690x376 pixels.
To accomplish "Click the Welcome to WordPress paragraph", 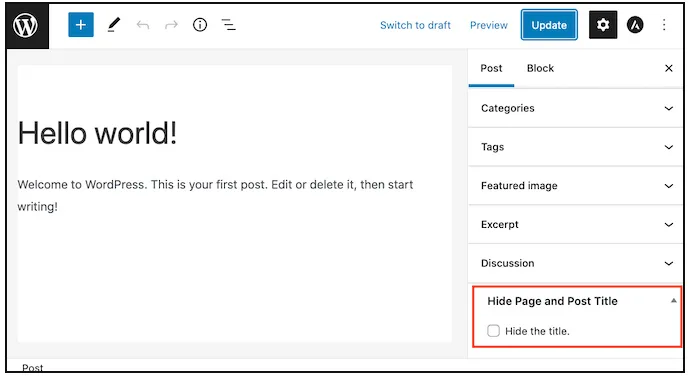I will point(216,195).
